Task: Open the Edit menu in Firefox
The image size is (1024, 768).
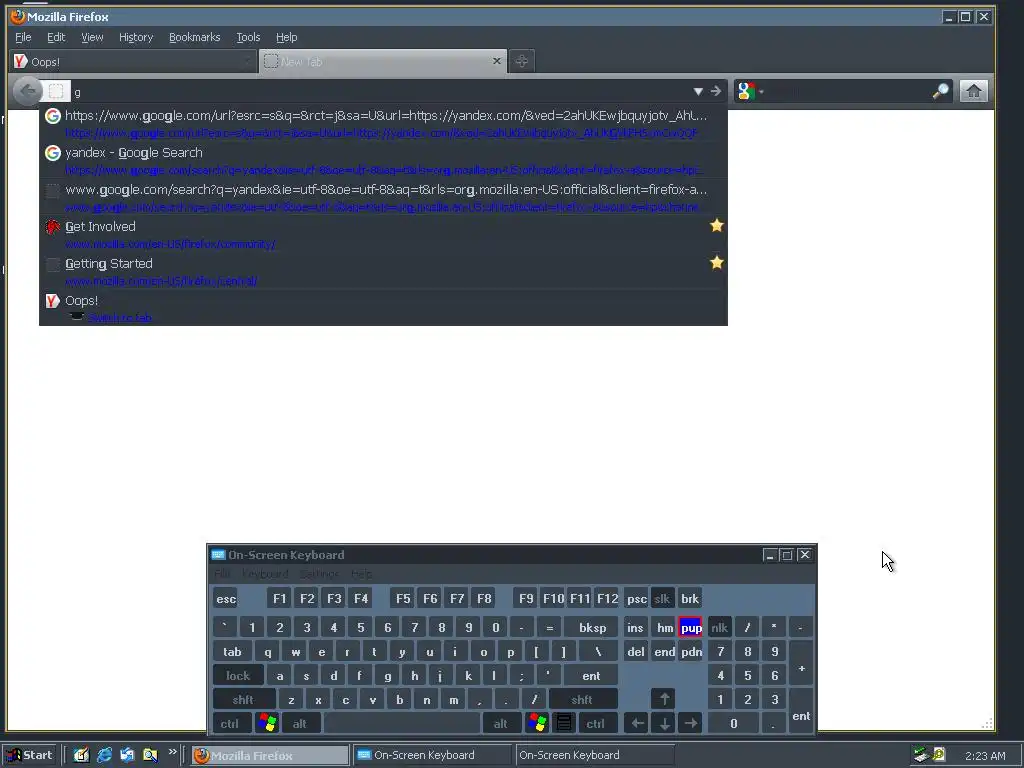Action: pos(56,37)
